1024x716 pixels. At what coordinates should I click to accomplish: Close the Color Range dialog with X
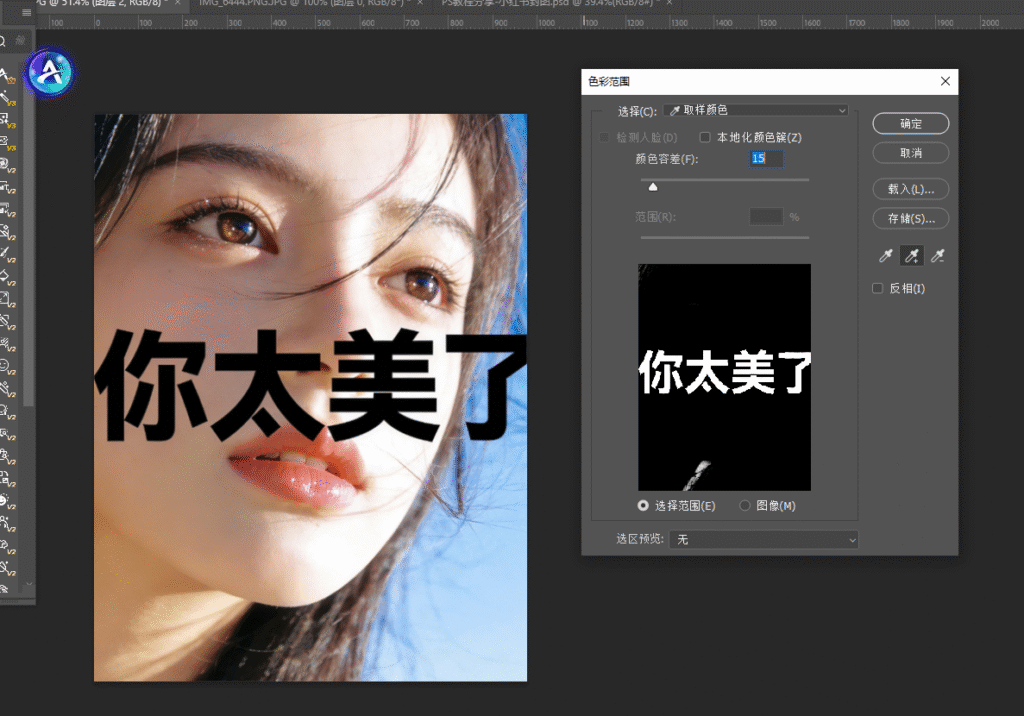pyautogui.click(x=945, y=81)
